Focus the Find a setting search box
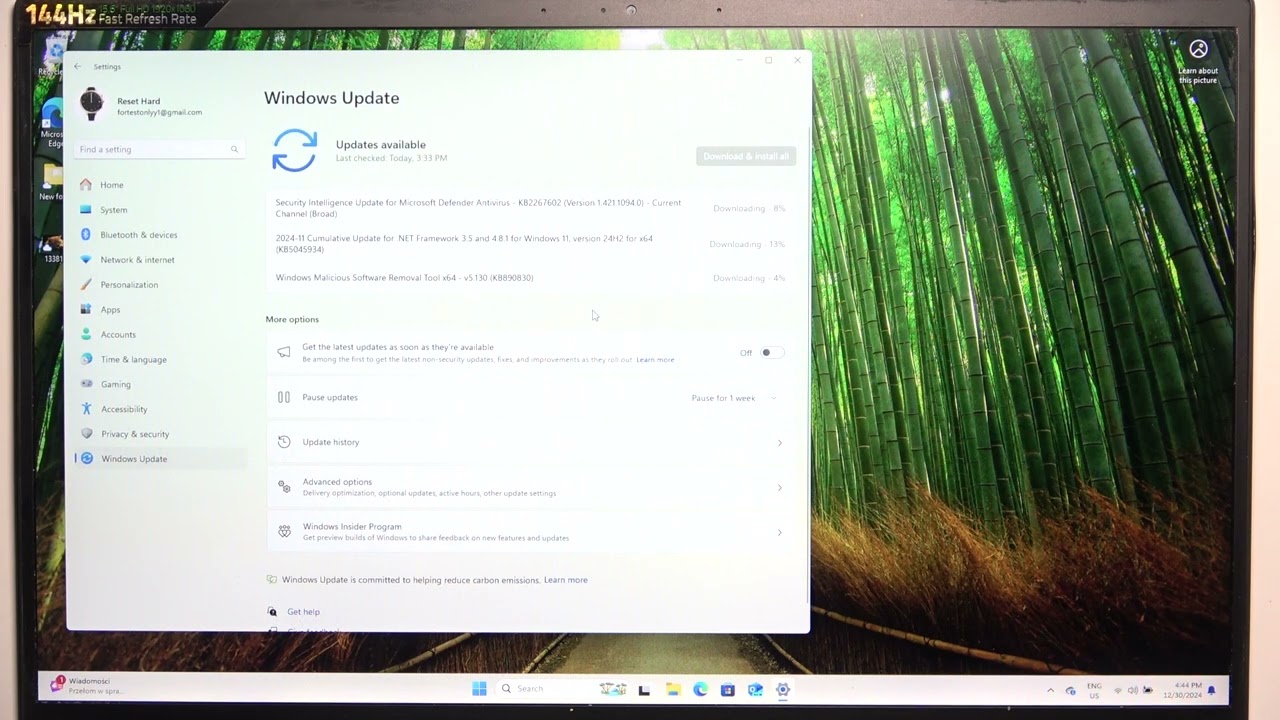 pyautogui.click(x=158, y=149)
